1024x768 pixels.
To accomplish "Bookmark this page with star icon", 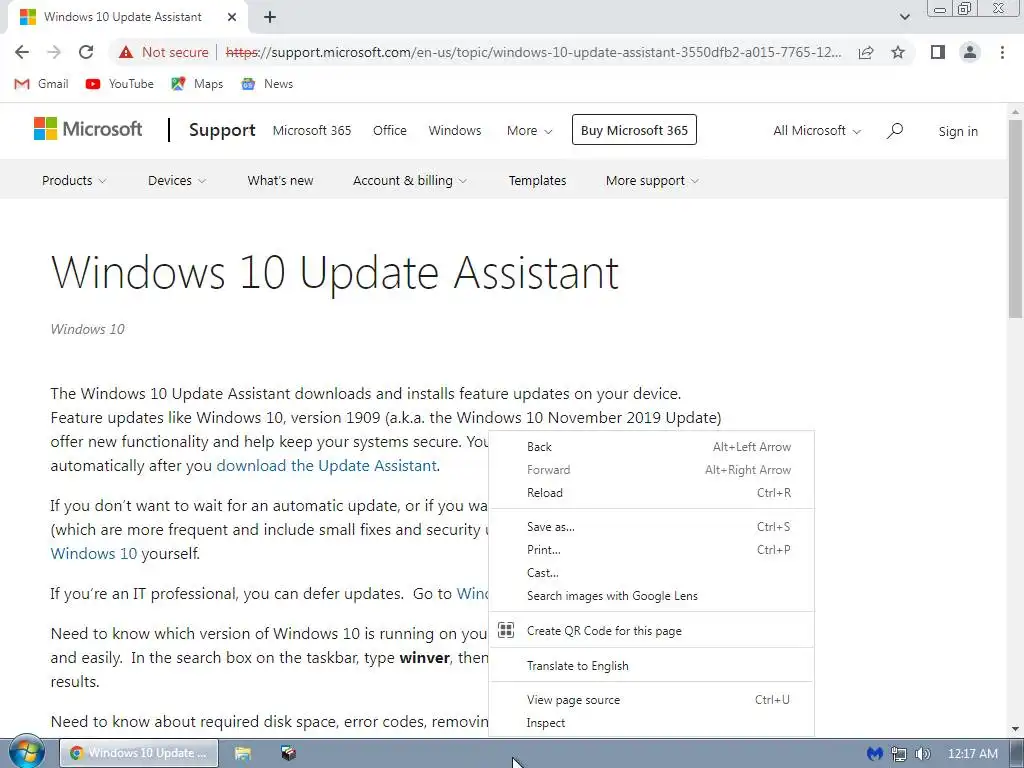I will click(898, 52).
